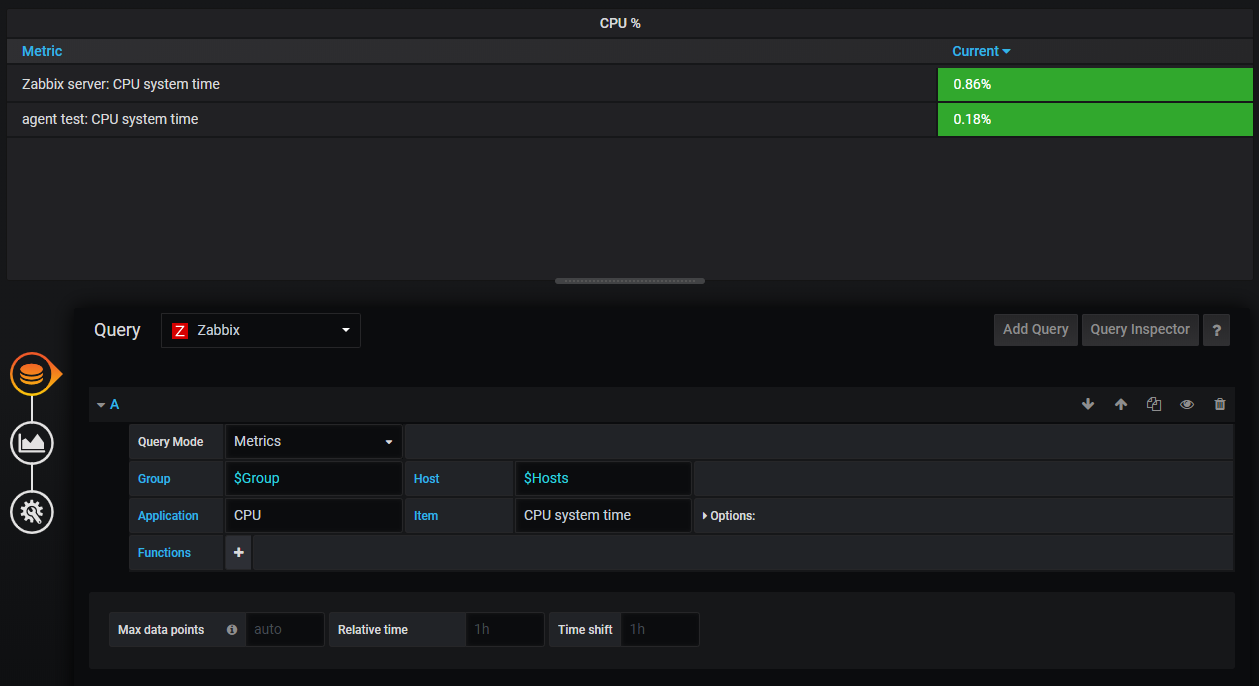This screenshot has height=686, width=1259.
Task: Sort table by Current column
Action: click(x=981, y=51)
